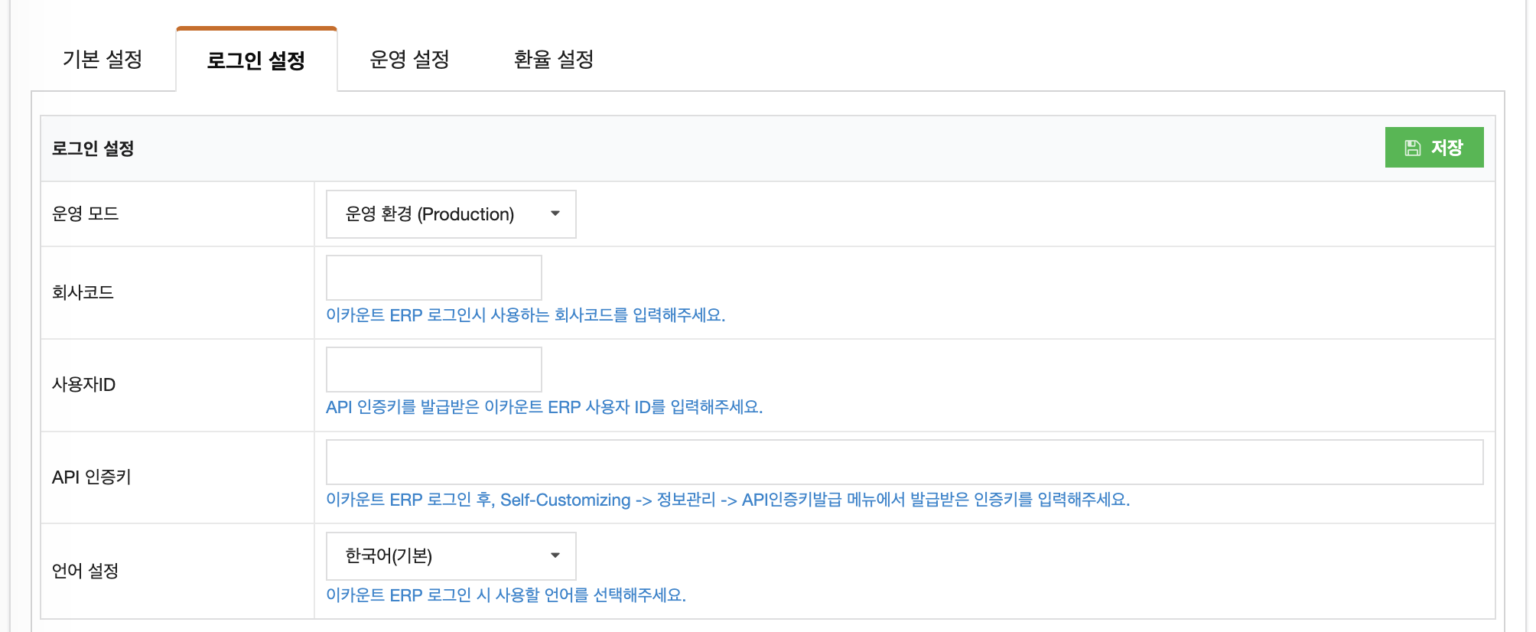
Task: Switch to the 기본 설정 tab
Action: [103, 59]
